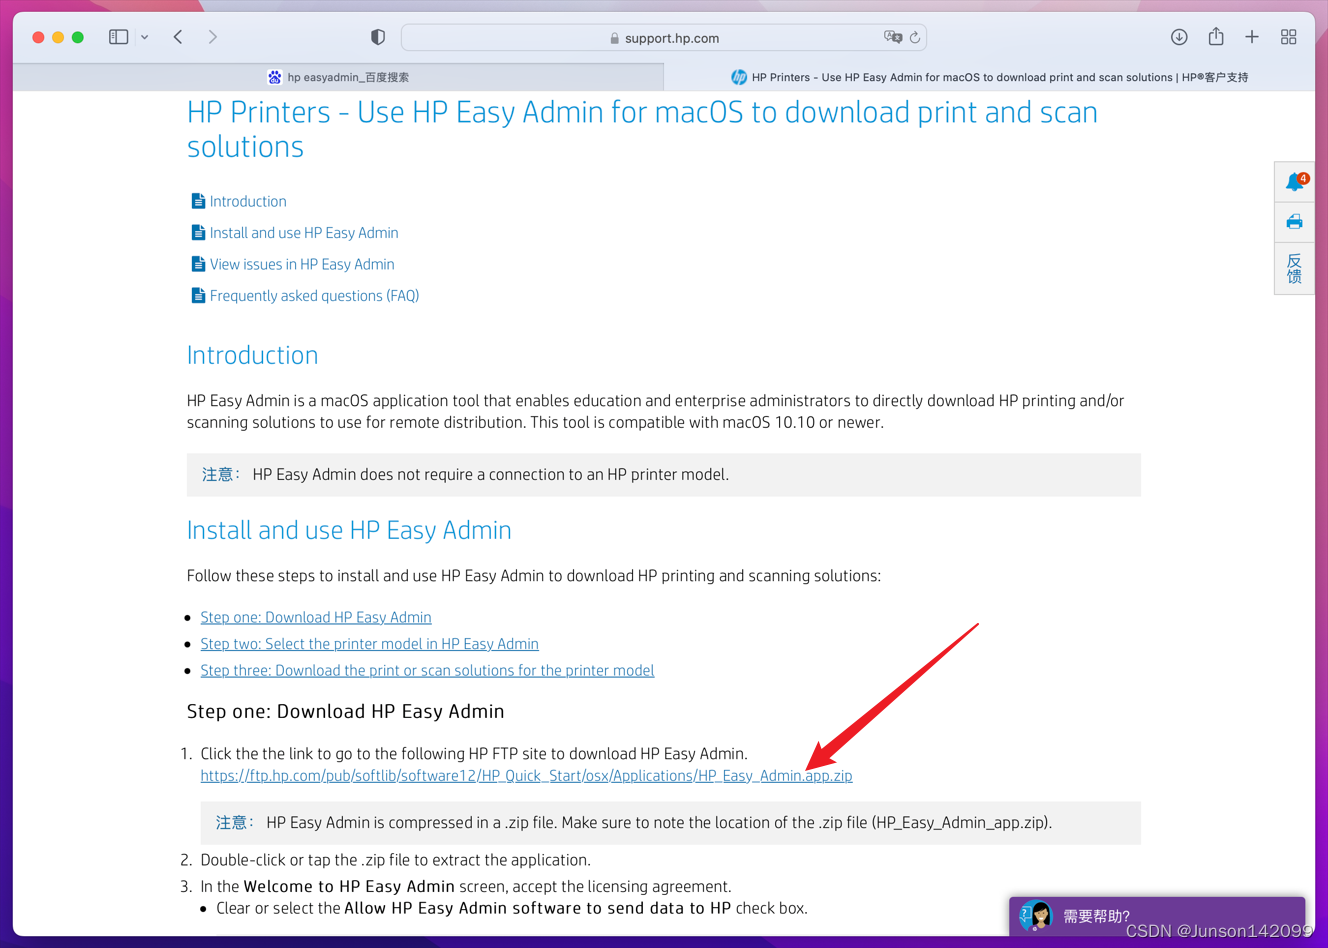The image size is (1328, 948).
Task: Minimize Safari window with yellow button
Action: (58, 37)
